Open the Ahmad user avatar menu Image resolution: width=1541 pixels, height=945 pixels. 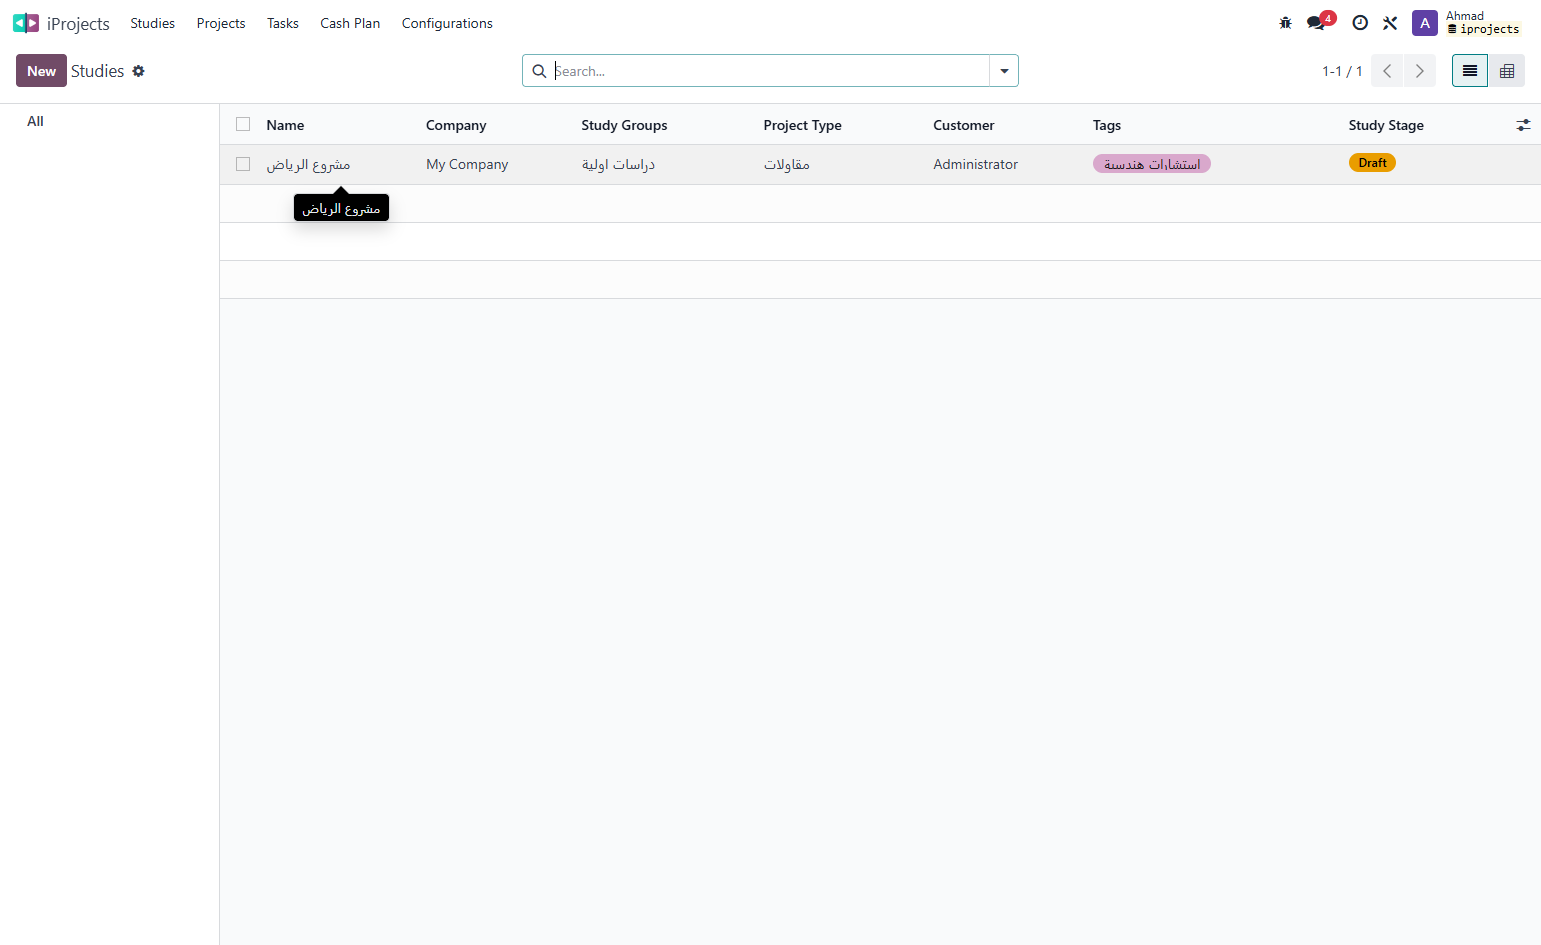click(1425, 23)
